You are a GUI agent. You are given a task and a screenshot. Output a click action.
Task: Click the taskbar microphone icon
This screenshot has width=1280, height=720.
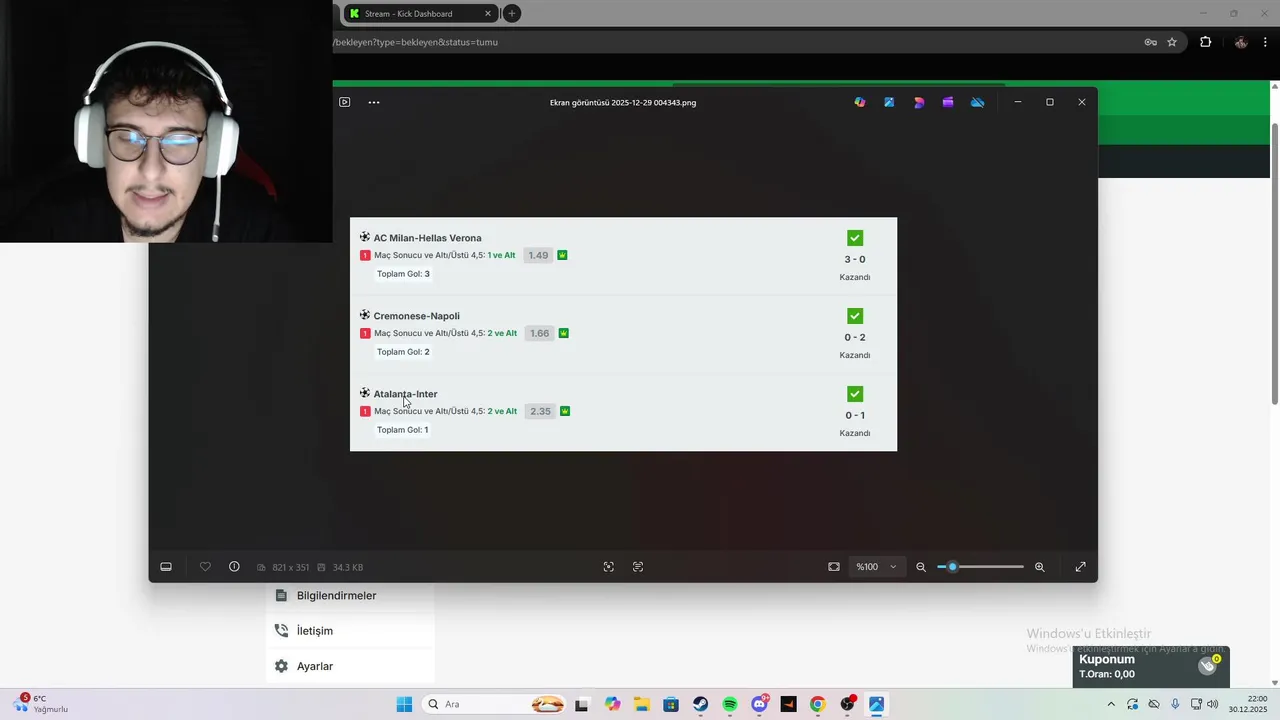click(x=1175, y=704)
